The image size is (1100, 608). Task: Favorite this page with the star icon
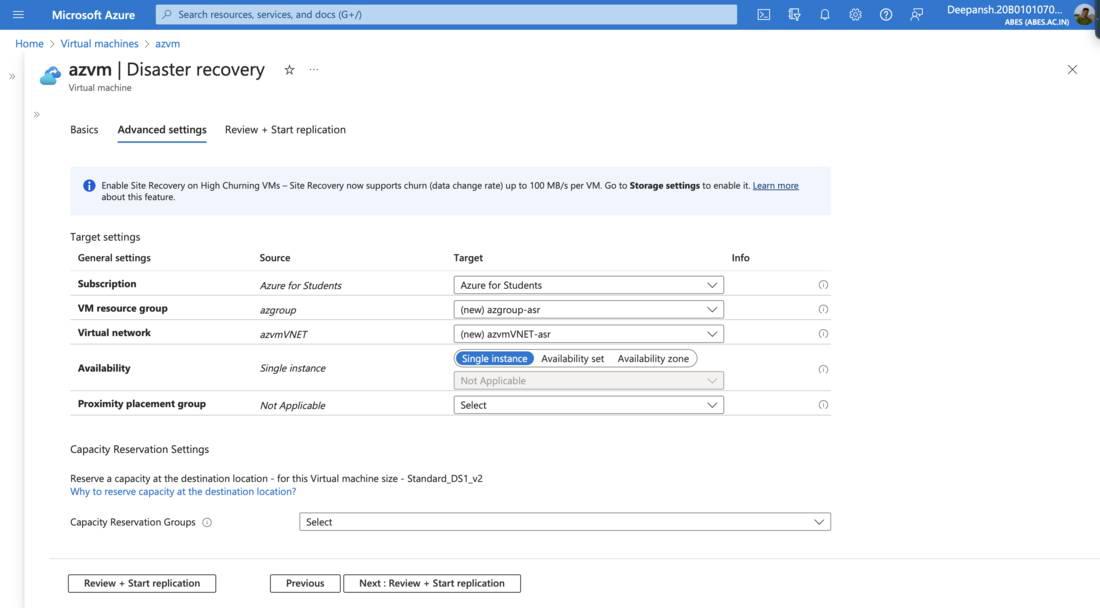[x=290, y=70]
